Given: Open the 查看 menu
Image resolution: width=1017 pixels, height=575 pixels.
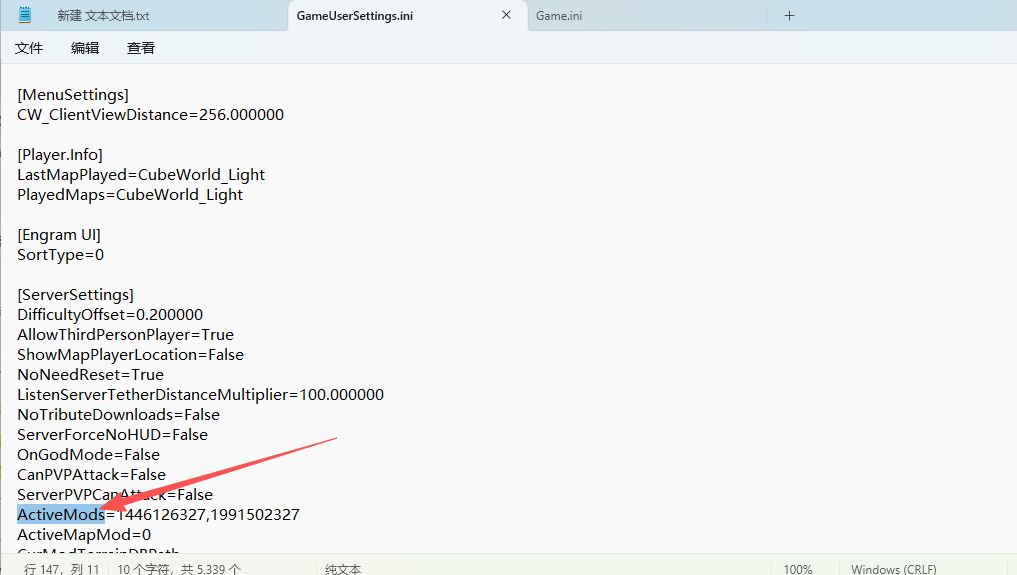Looking at the screenshot, I should [141, 48].
